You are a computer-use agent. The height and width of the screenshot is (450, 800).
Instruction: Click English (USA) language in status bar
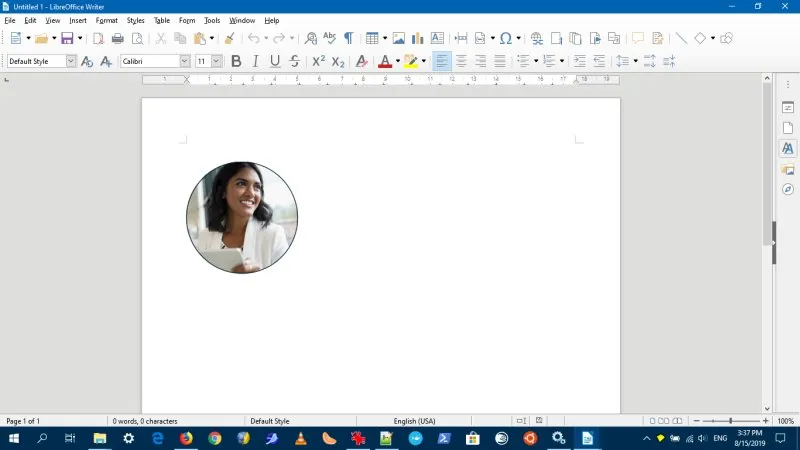coord(414,421)
